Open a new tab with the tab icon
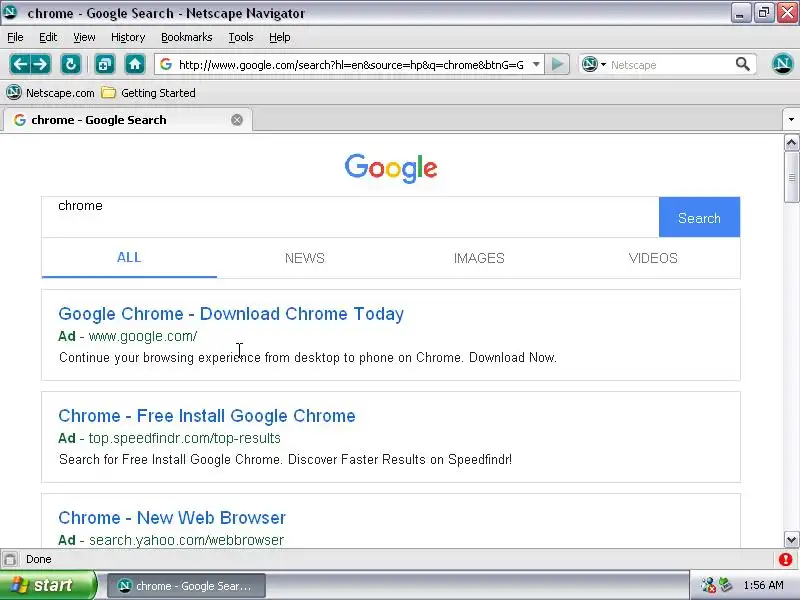The height and width of the screenshot is (600, 800). coord(105,64)
